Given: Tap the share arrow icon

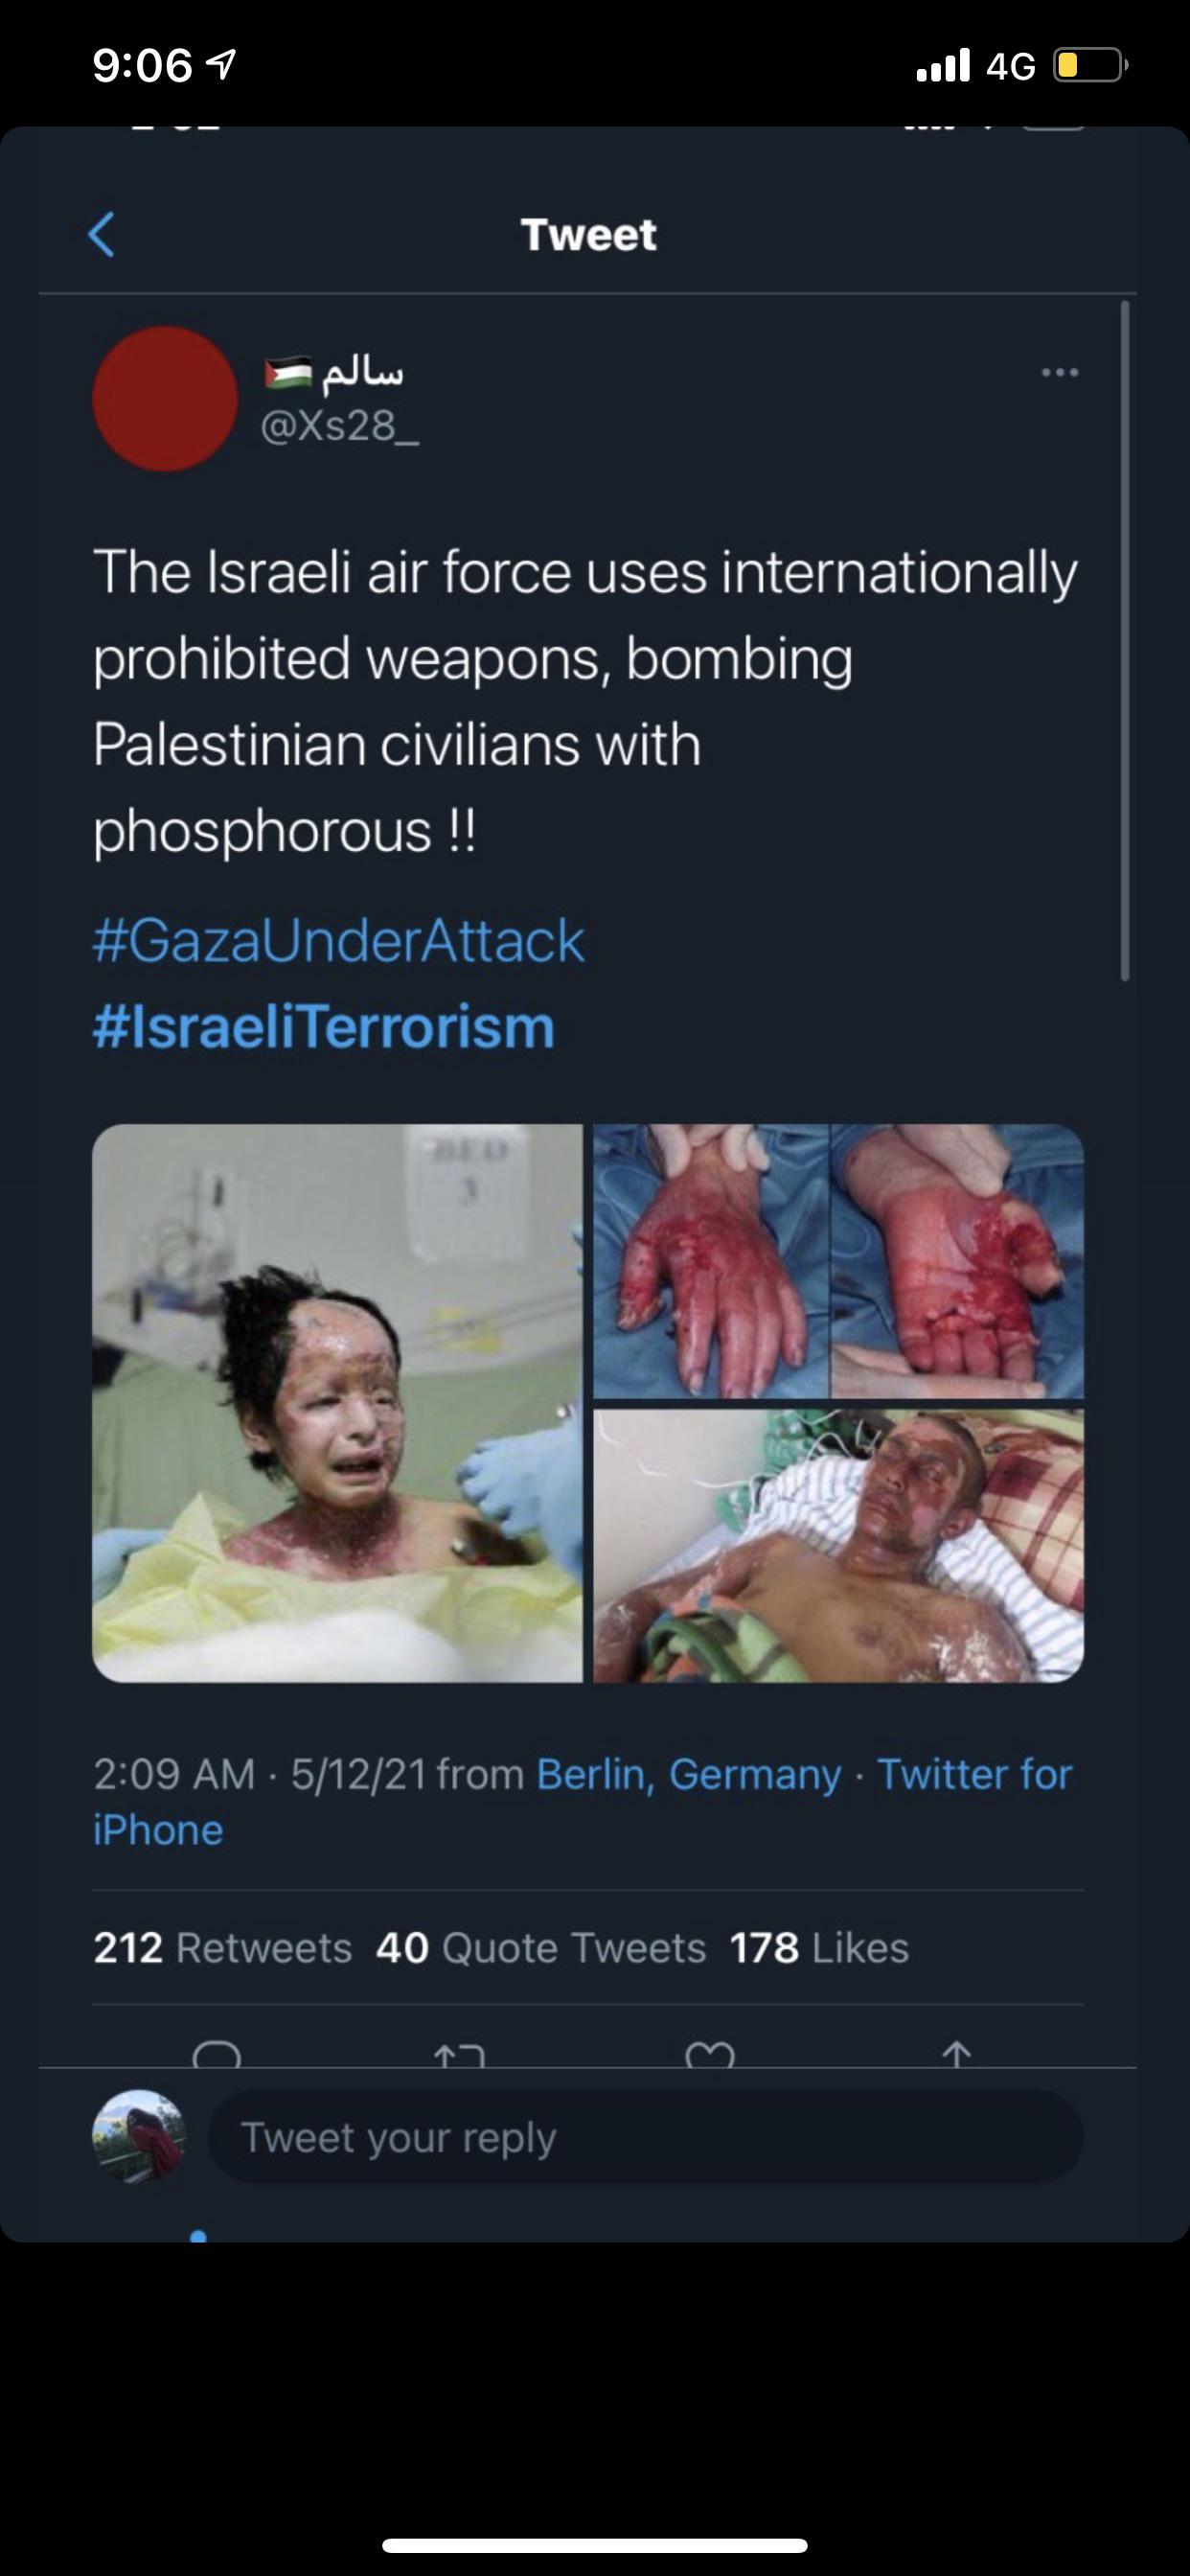Looking at the screenshot, I should [957, 2054].
